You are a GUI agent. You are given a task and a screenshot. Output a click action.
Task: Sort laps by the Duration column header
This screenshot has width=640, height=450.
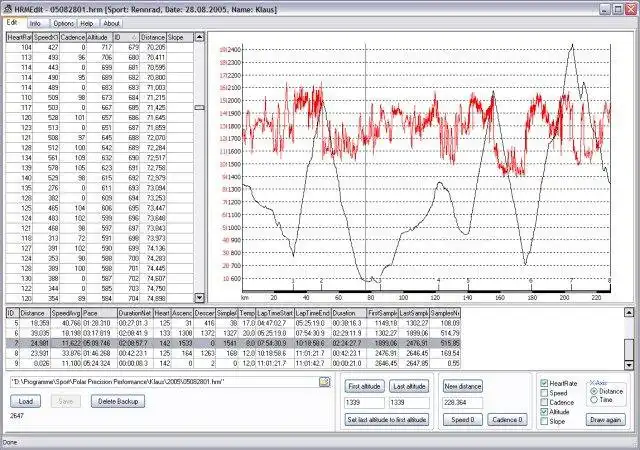pos(349,313)
